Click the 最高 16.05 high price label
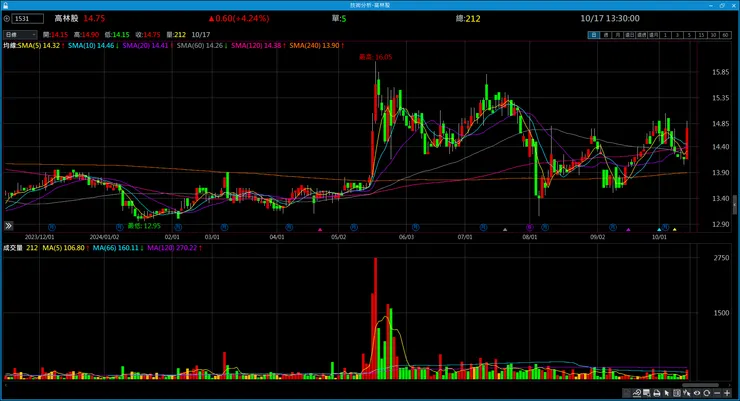 [376, 57]
